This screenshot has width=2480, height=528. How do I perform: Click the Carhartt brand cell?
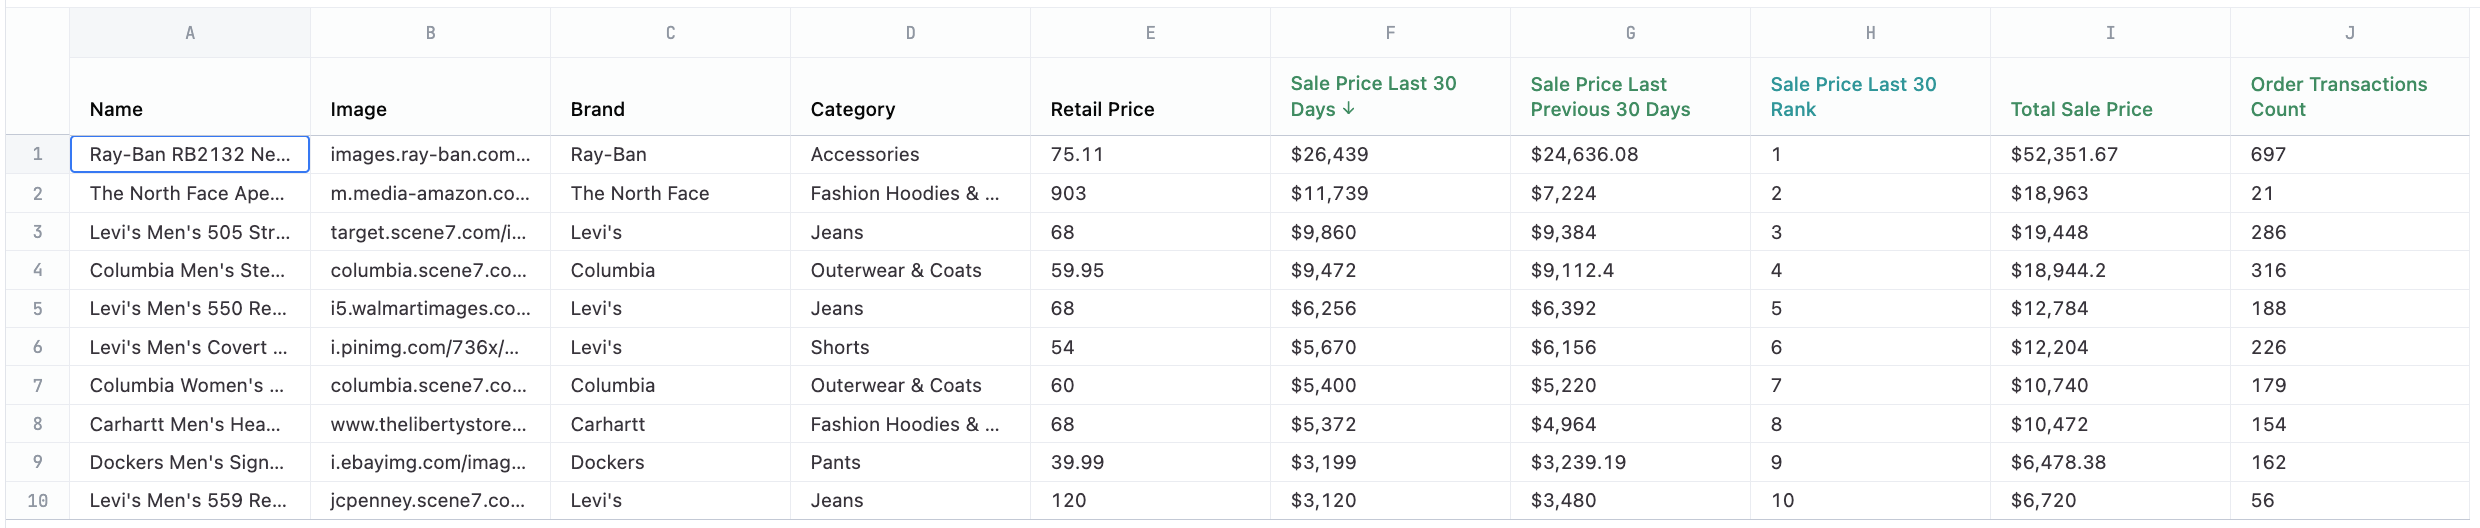click(x=608, y=424)
